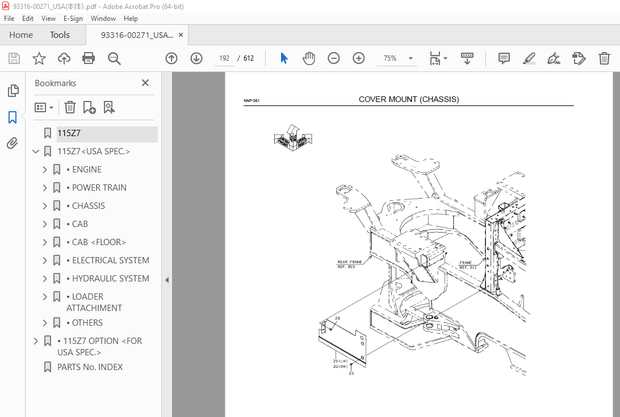The height and width of the screenshot is (417, 620).
Task: Collapse the 115Z7<USA SPEC.> bookmark
Action: (x=36, y=152)
